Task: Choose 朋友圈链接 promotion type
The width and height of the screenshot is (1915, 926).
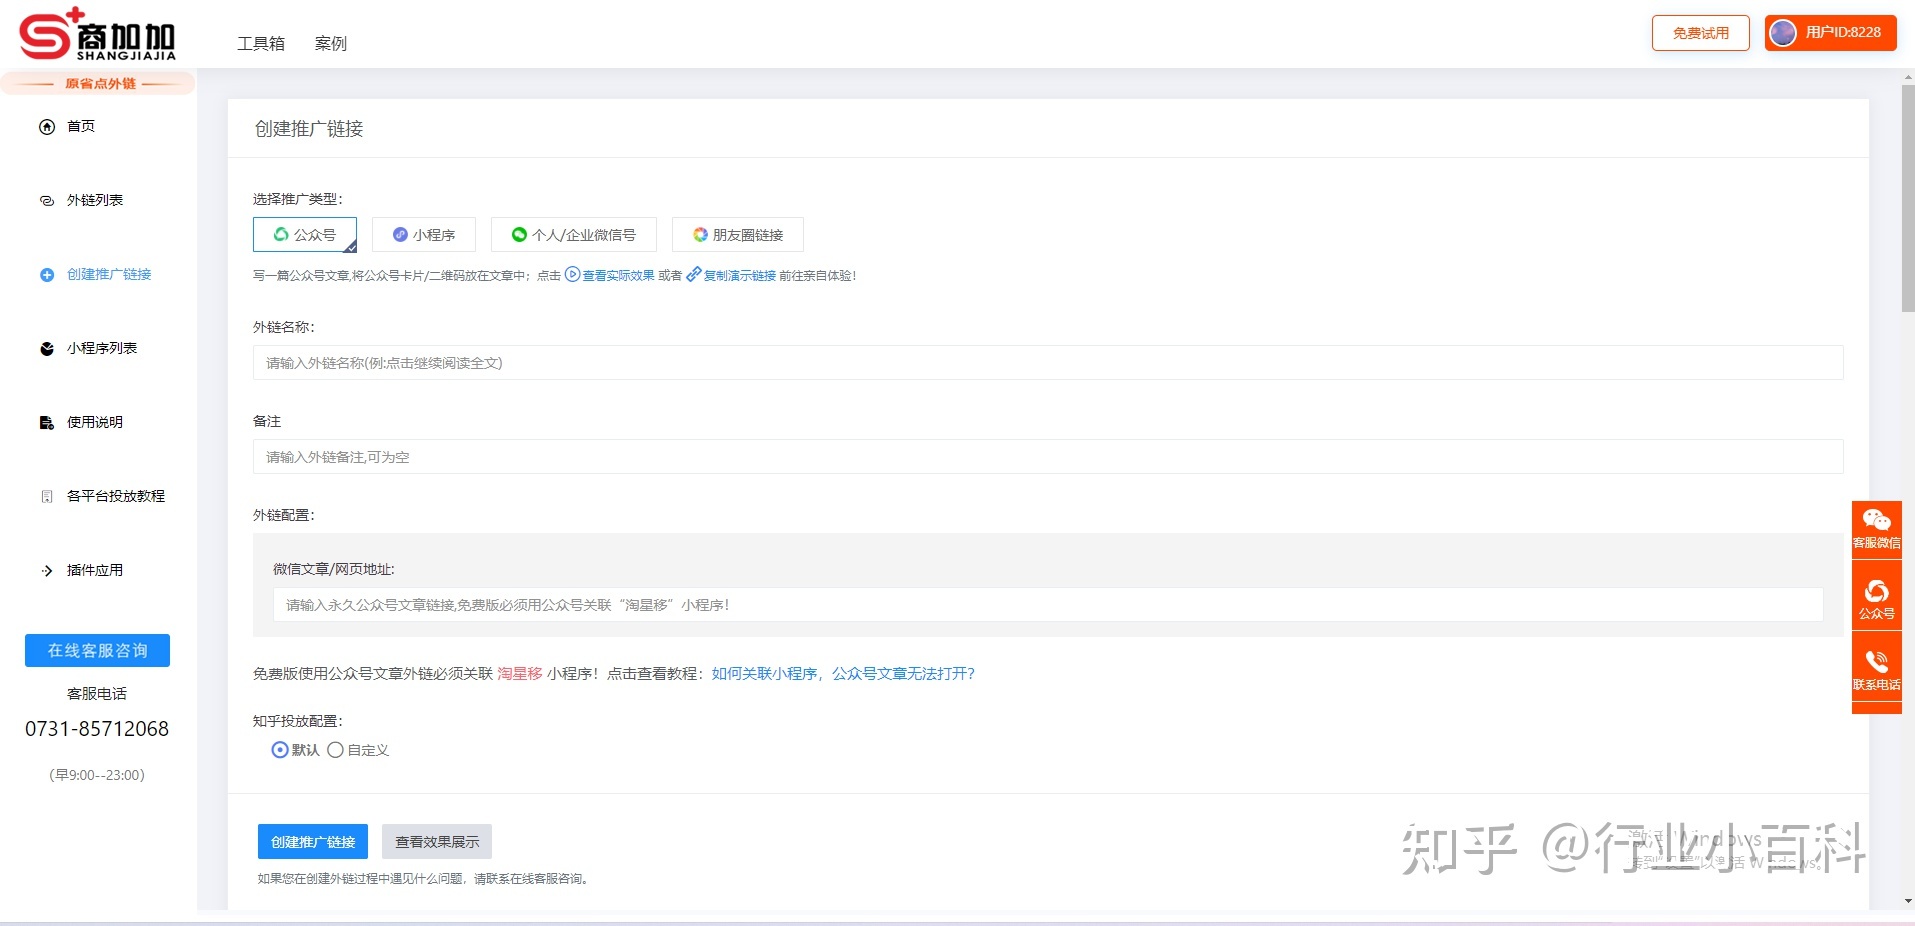Action: [x=738, y=235]
